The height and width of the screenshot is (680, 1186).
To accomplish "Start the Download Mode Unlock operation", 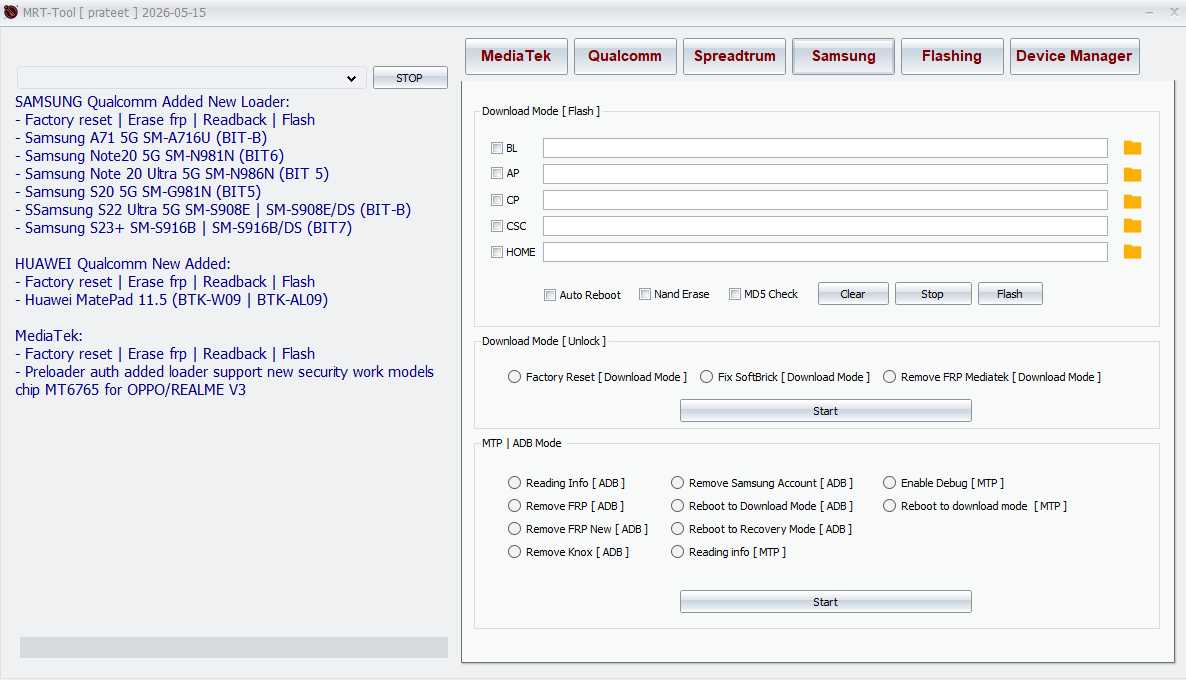I will tap(825, 411).
